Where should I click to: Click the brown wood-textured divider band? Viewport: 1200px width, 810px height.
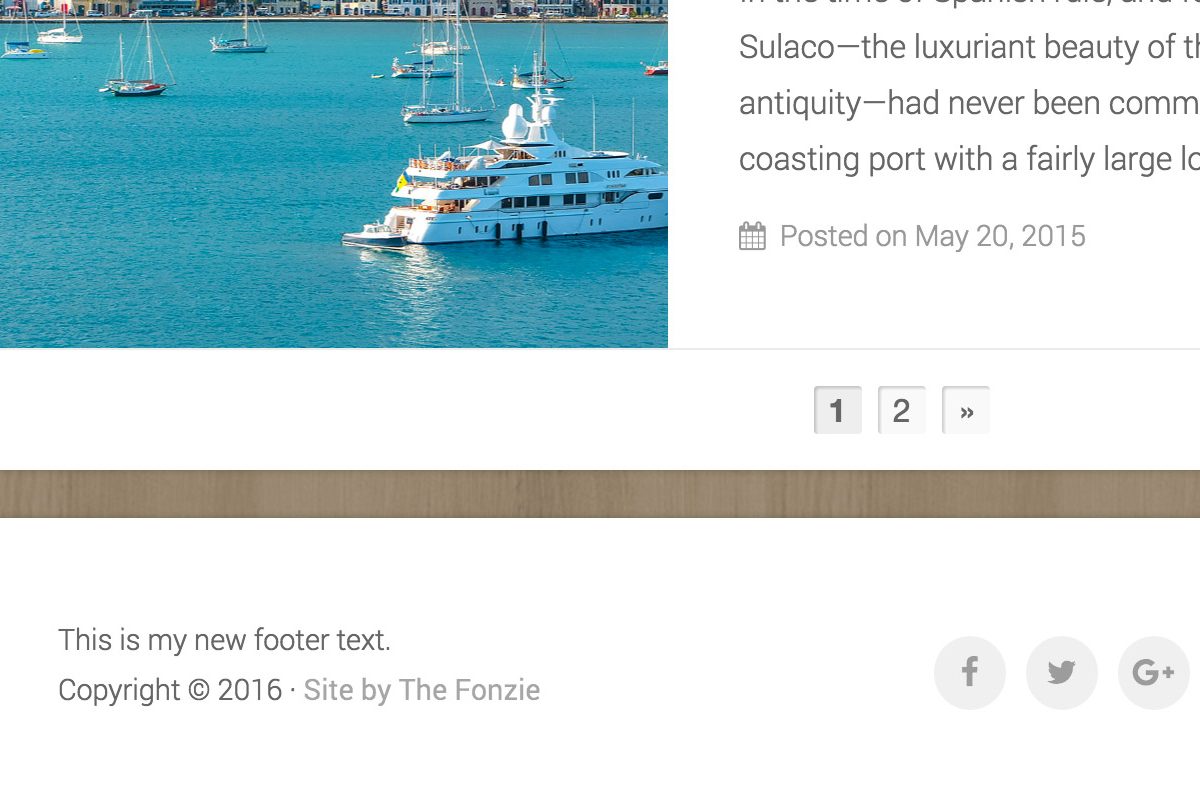pos(600,494)
